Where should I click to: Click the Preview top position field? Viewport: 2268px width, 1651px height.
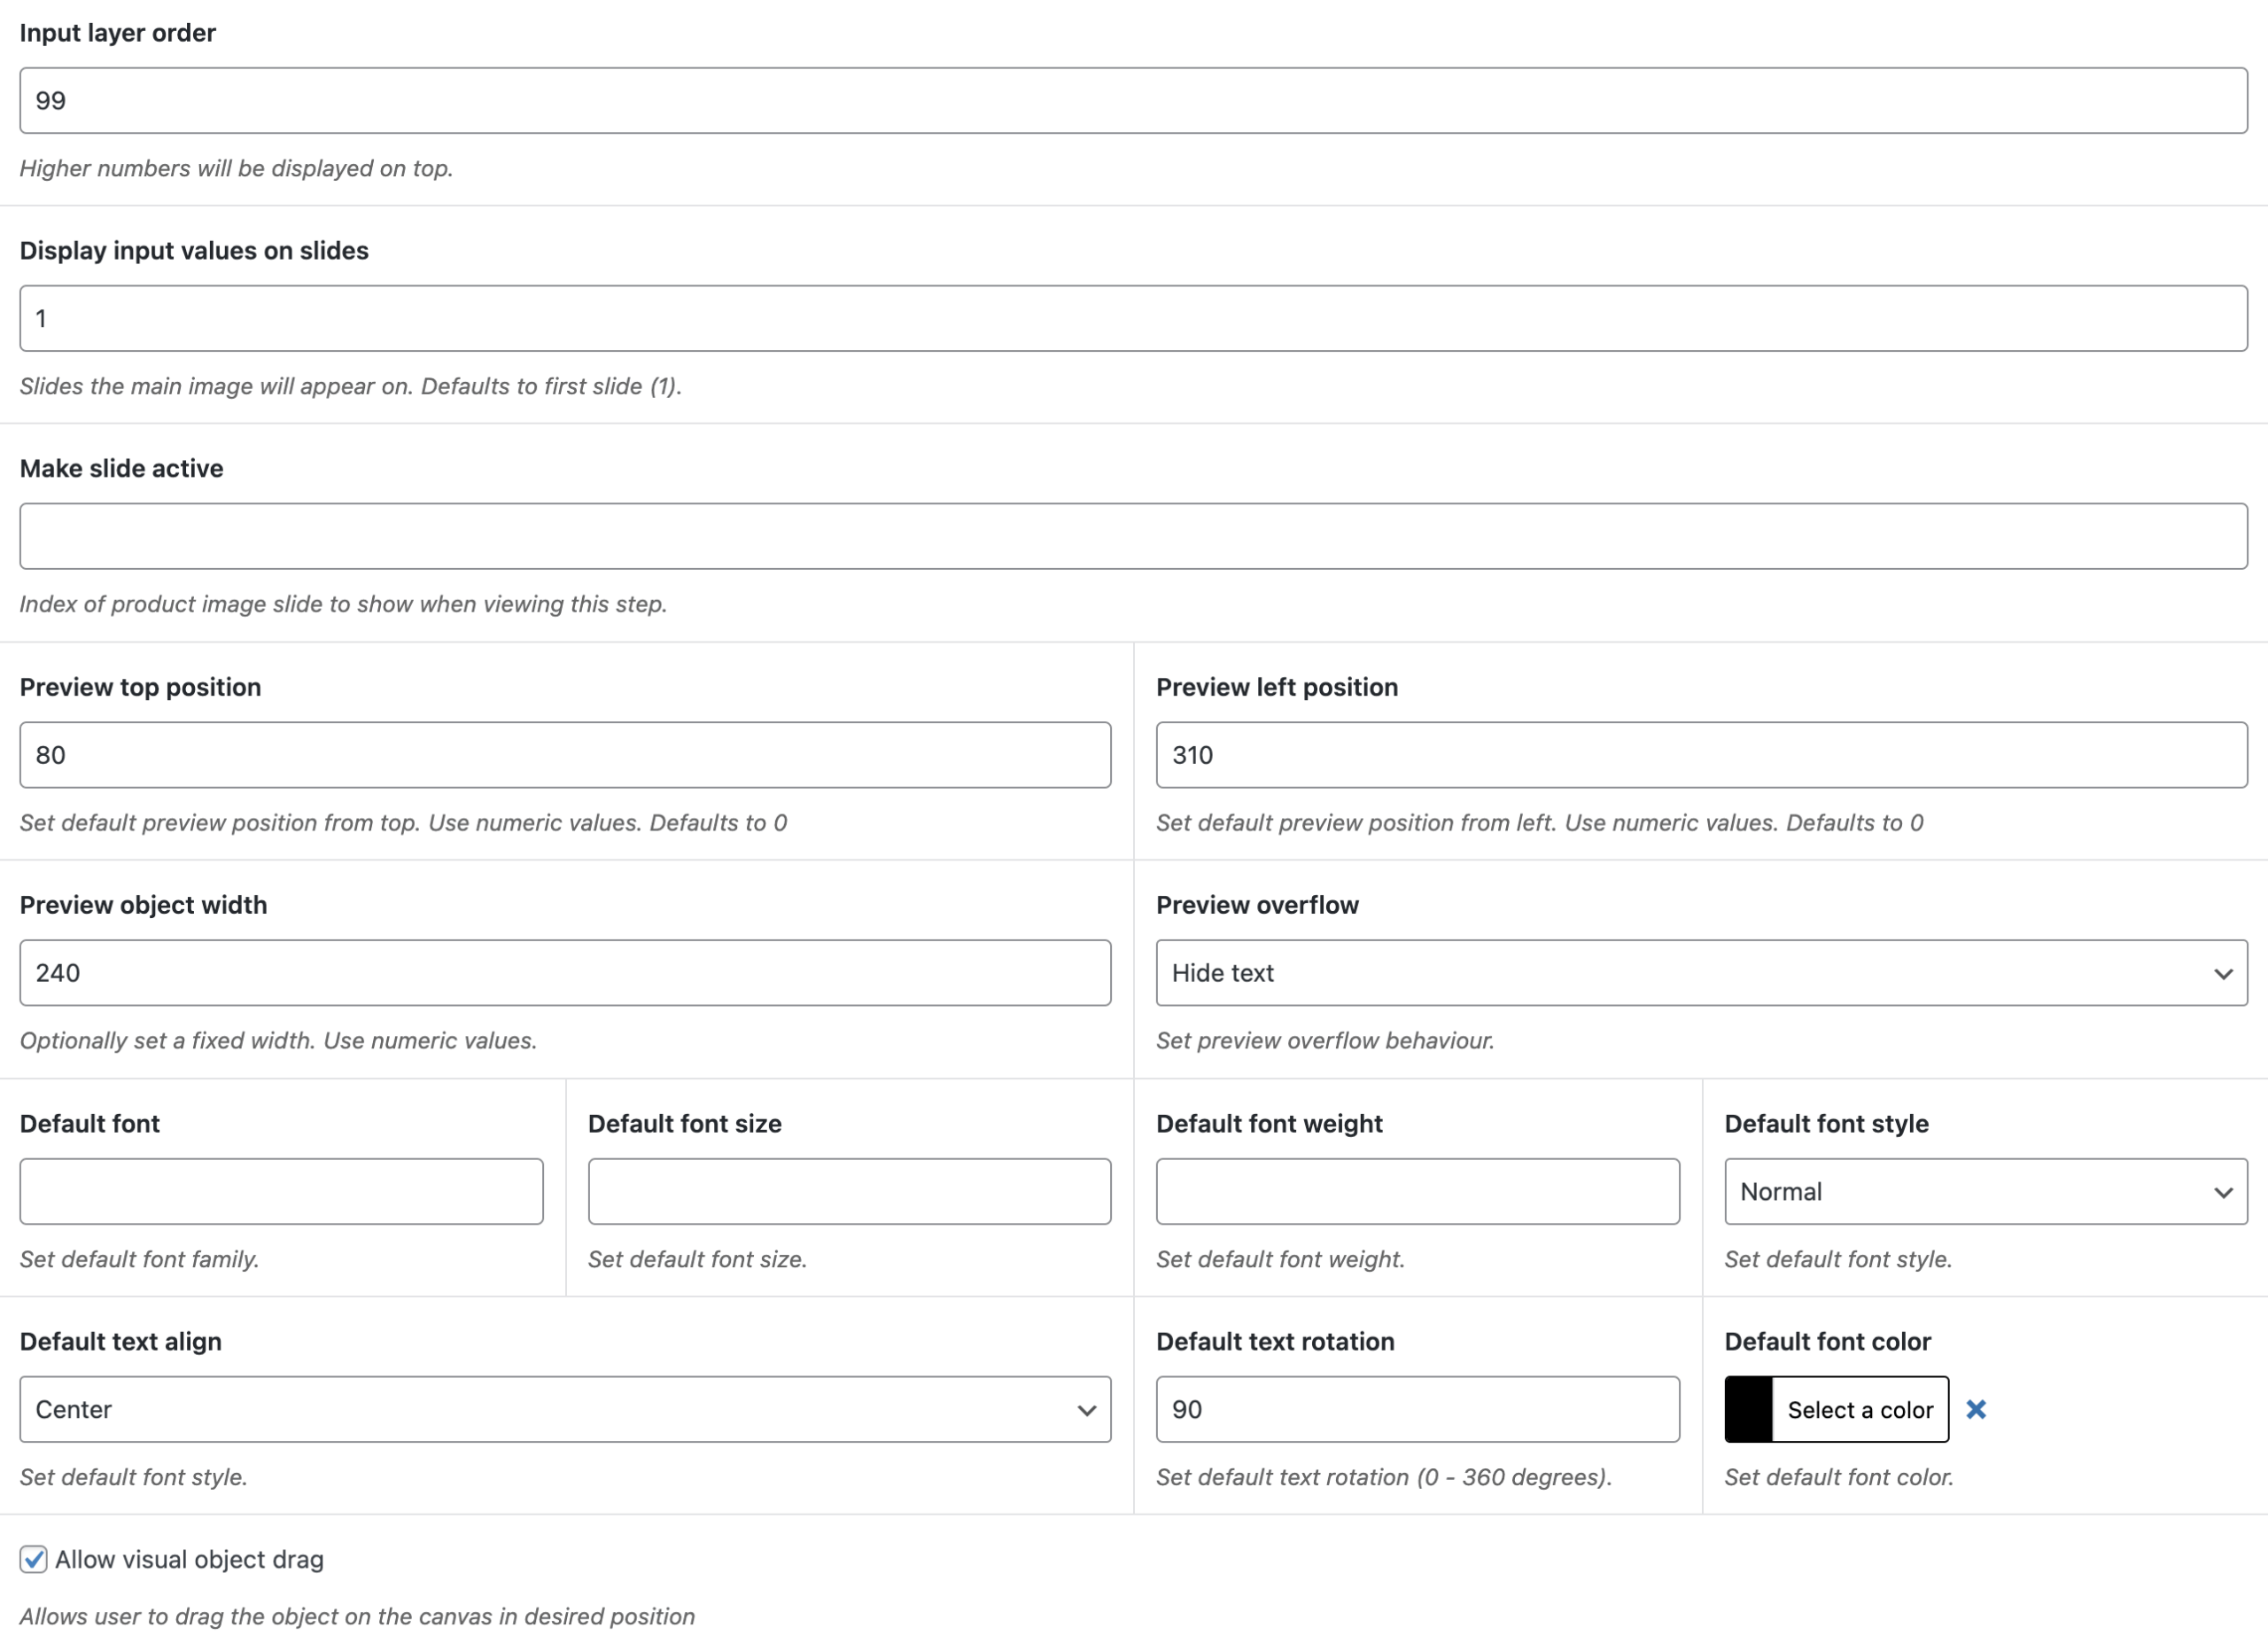tap(565, 754)
